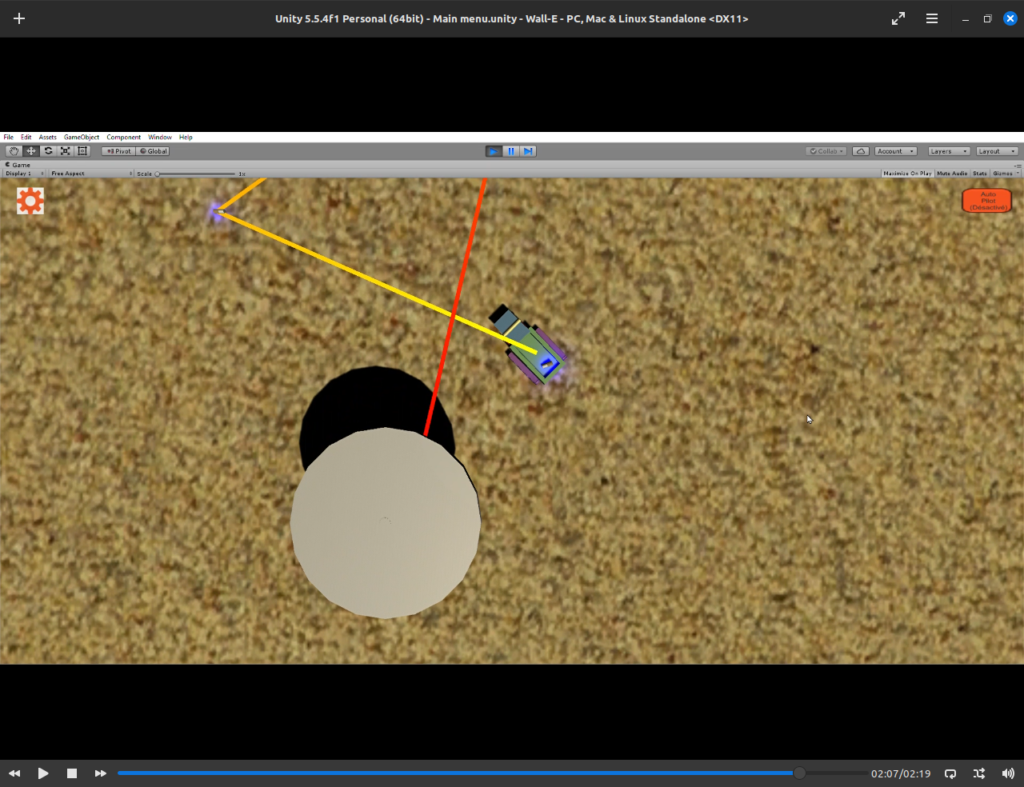Open the Layout dropdown
Image resolution: width=1024 pixels, height=787 pixels.
996,151
